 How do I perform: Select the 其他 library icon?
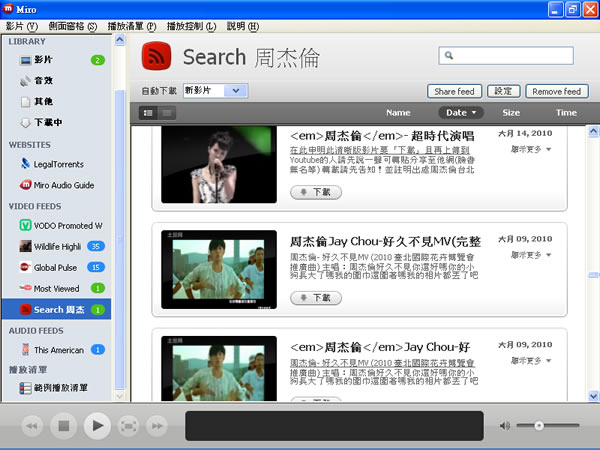pyautogui.click(x=26, y=102)
